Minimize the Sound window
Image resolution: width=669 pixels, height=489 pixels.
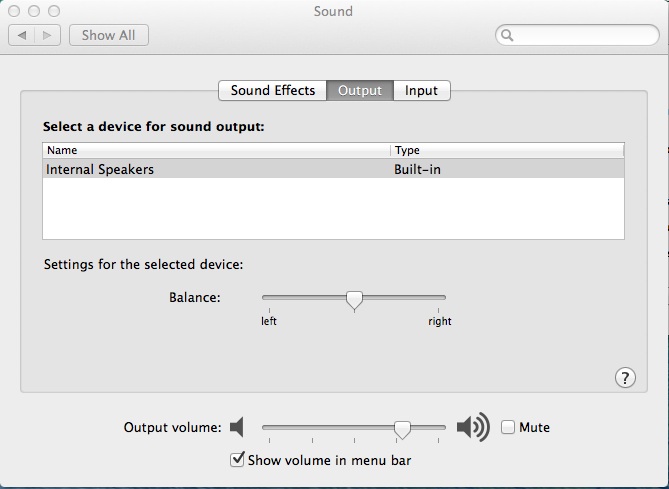point(34,11)
